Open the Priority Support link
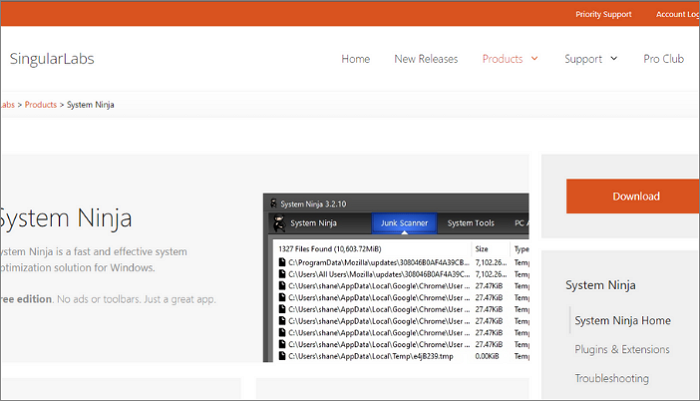 click(604, 14)
